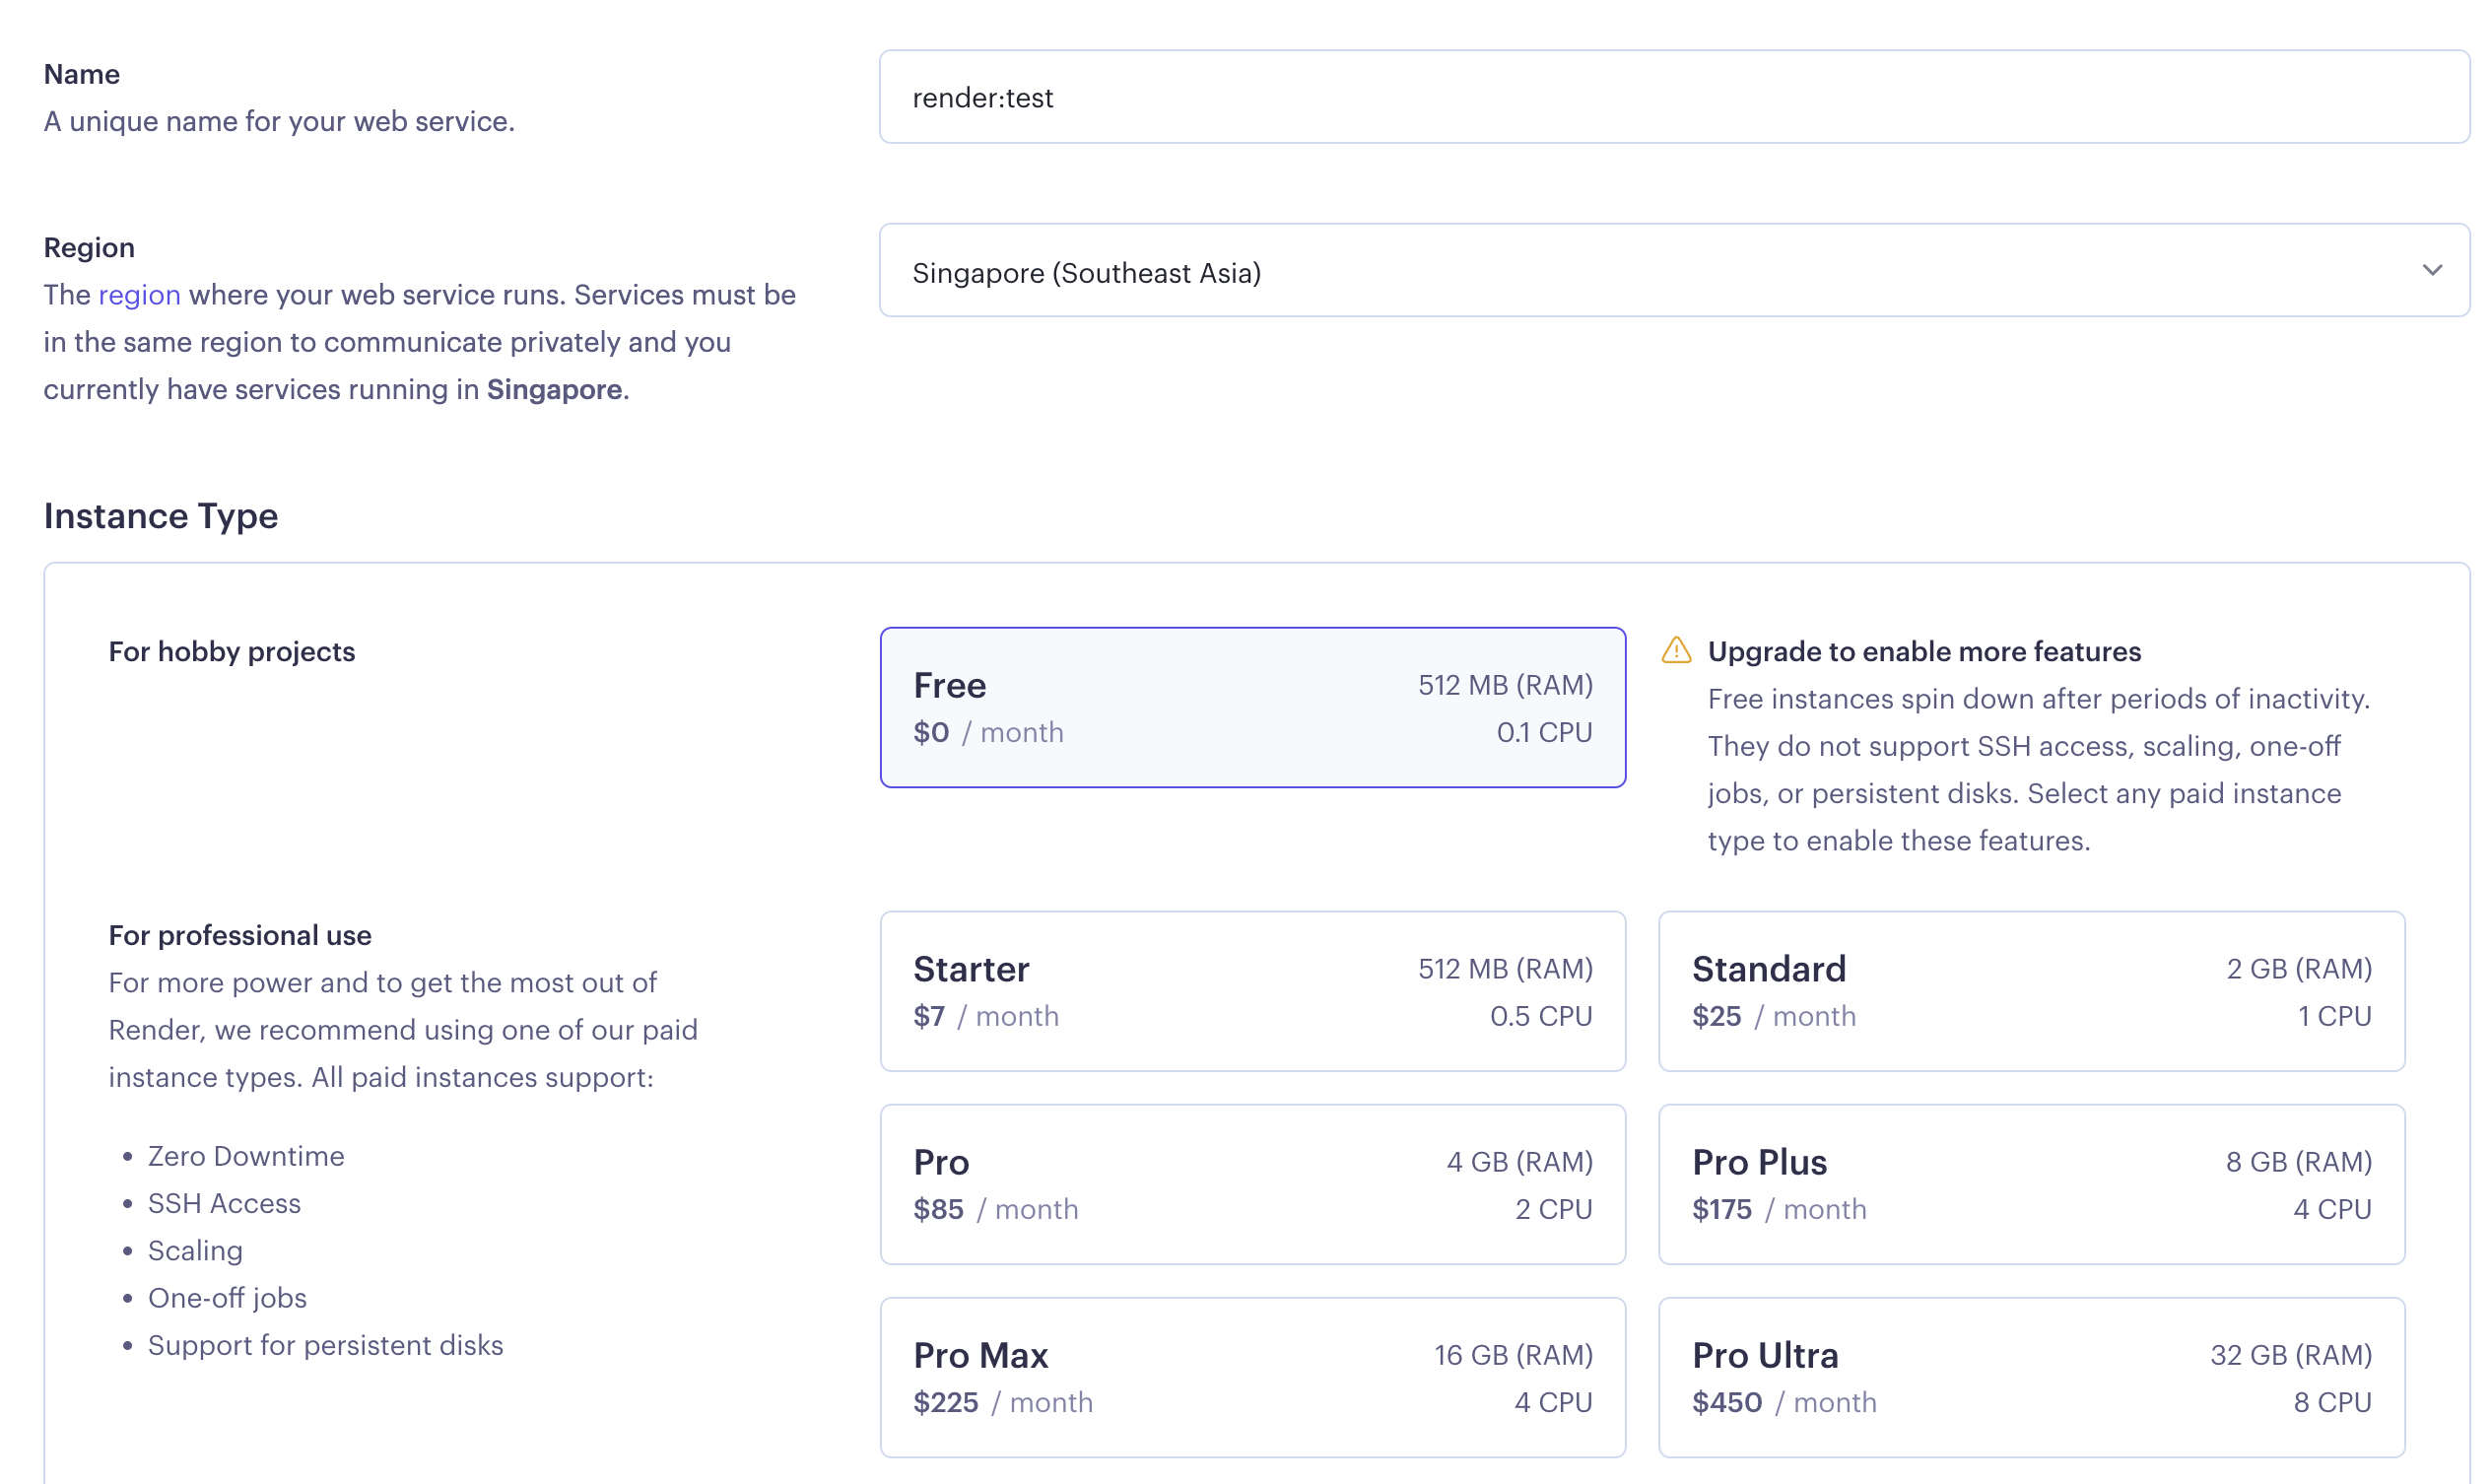Screen dimensions: 2491x1484
Task: Choose the Standard $25 instance
Action: pyautogui.click(x=2030, y=991)
